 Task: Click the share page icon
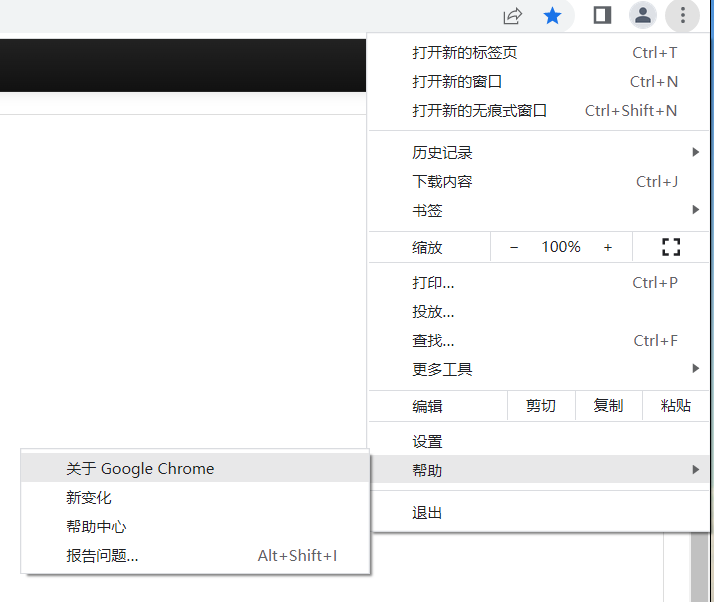[x=512, y=15]
